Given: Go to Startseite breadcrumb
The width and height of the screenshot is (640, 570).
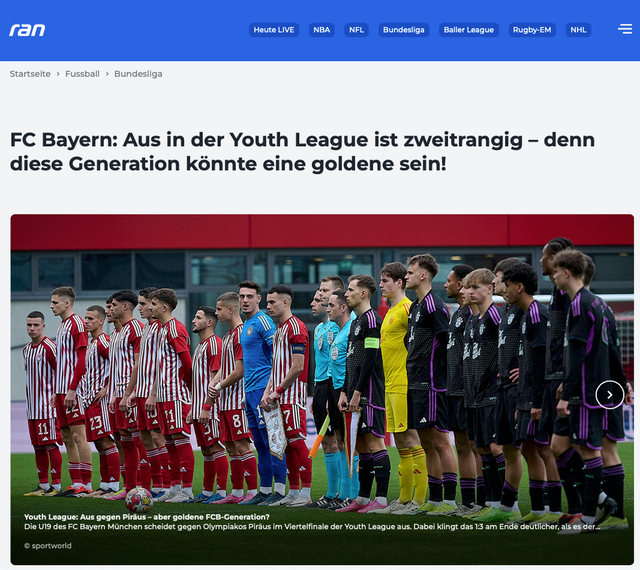Looking at the screenshot, I should point(30,74).
